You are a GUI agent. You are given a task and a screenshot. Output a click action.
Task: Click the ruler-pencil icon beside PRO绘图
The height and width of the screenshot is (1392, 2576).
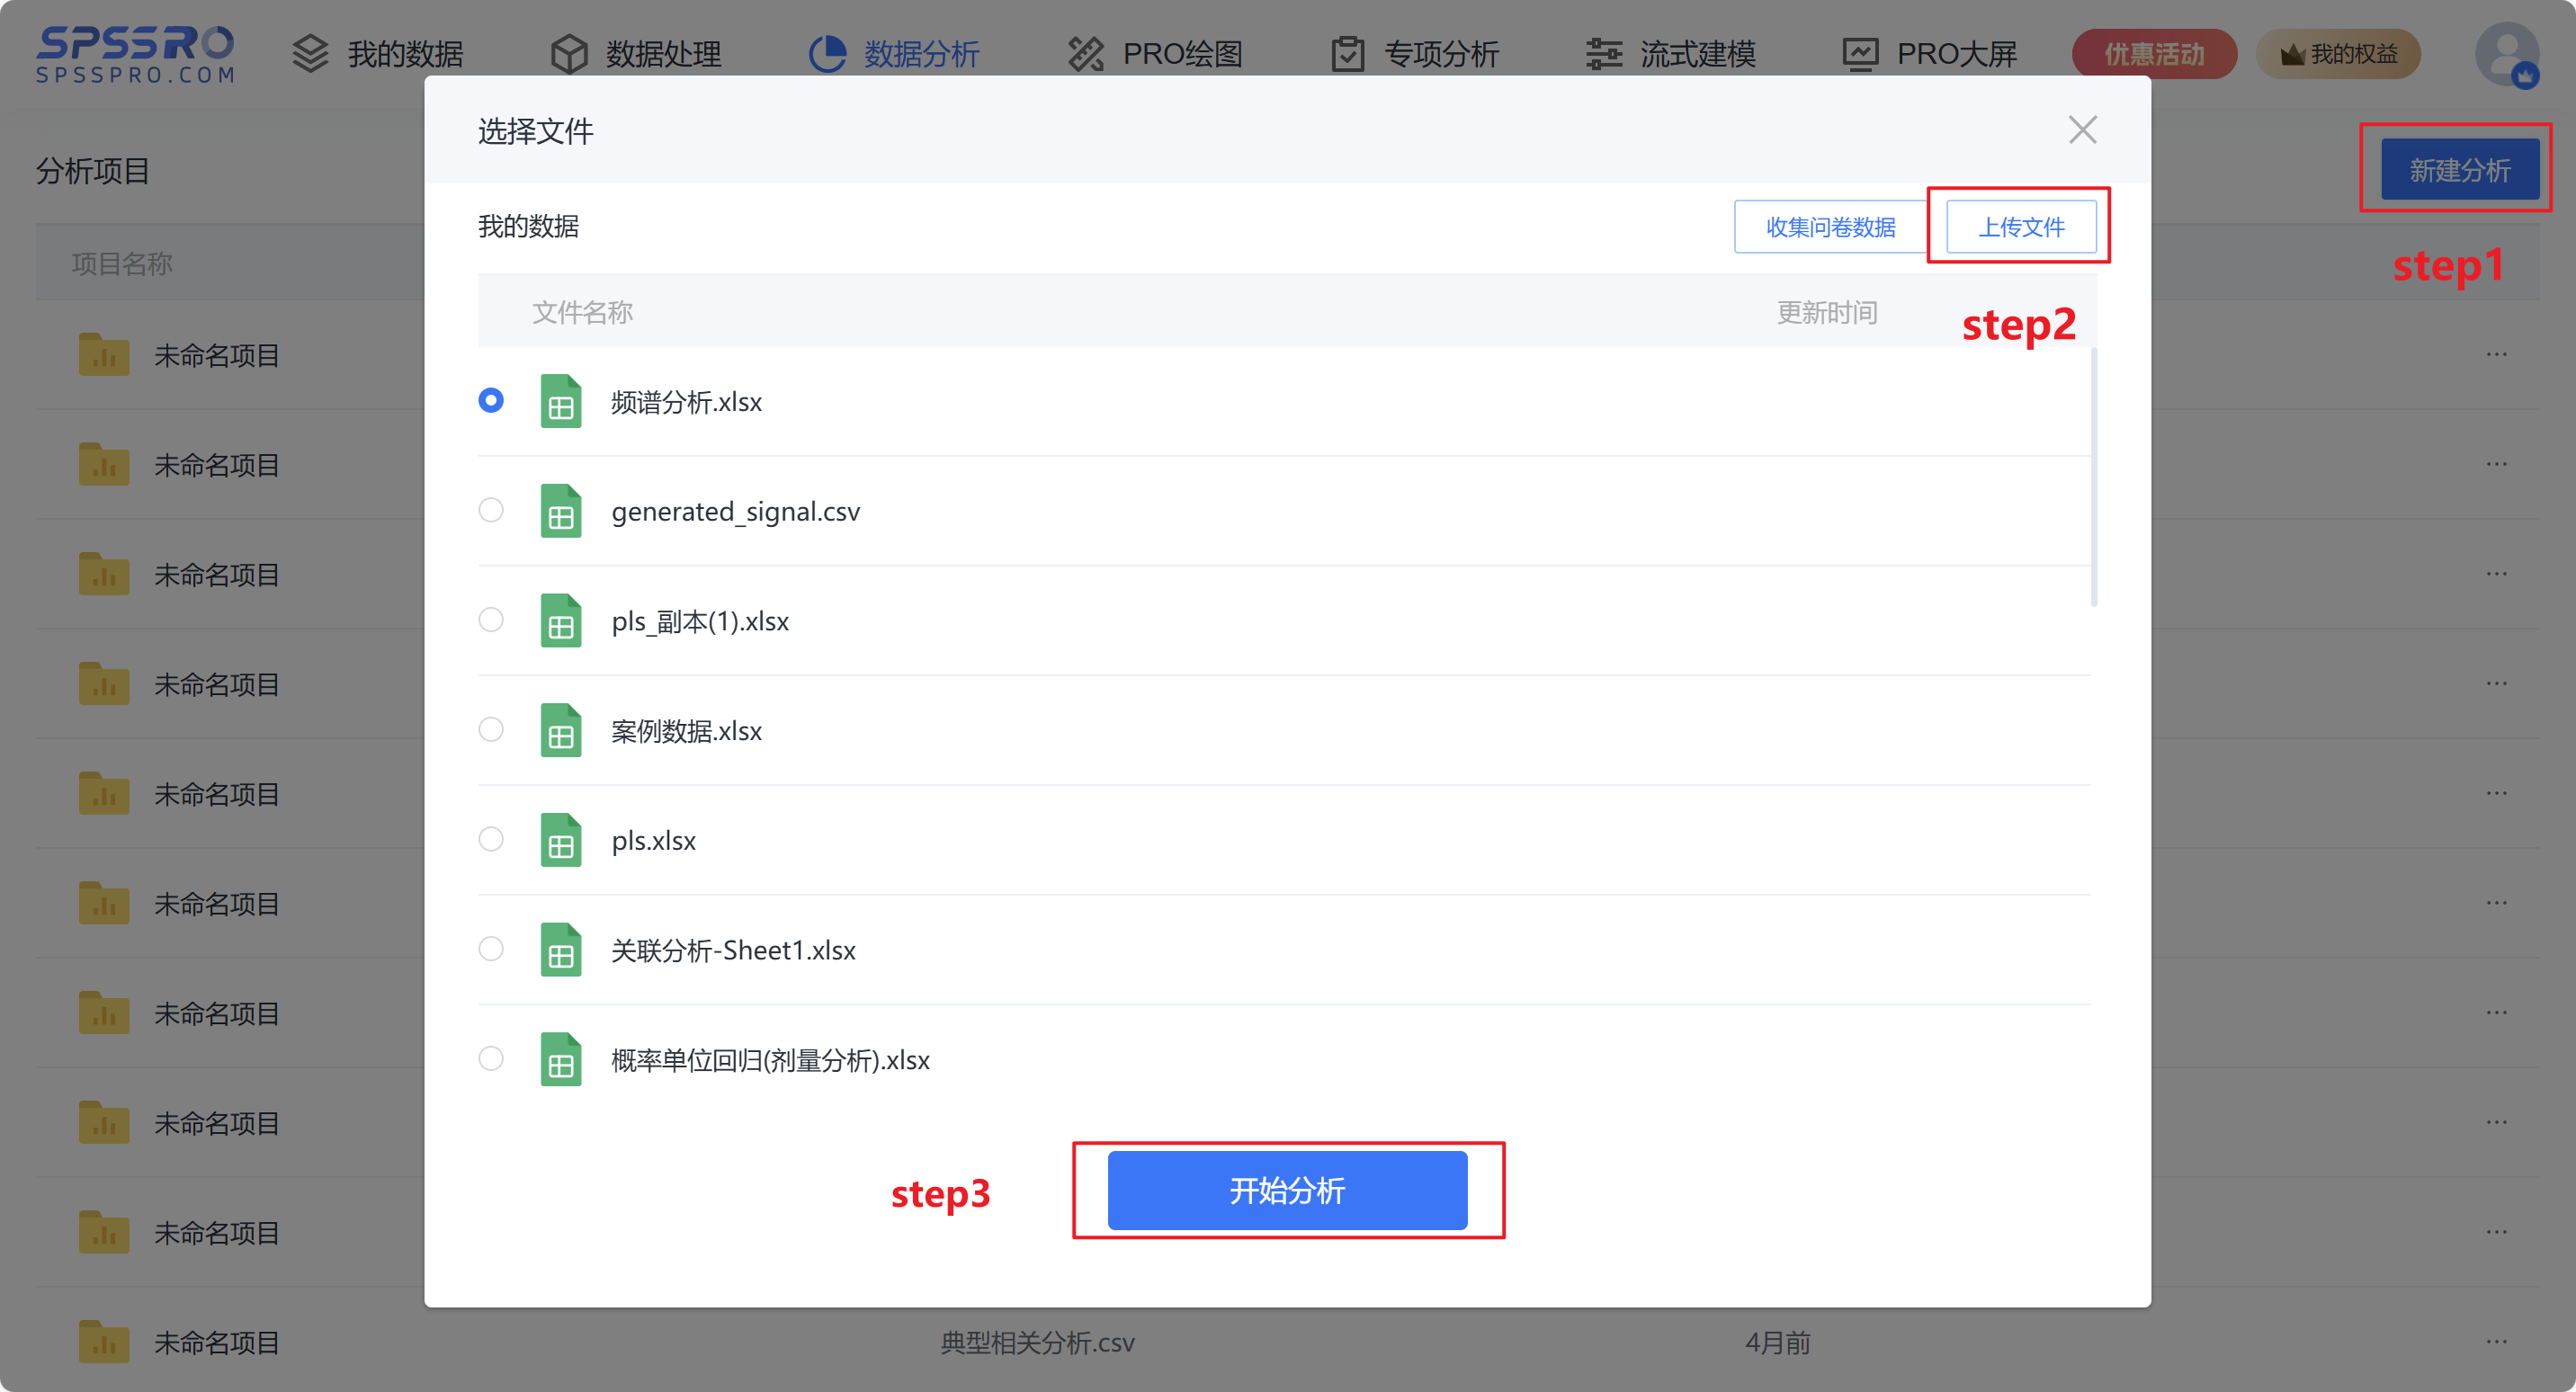pos(1086,54)
